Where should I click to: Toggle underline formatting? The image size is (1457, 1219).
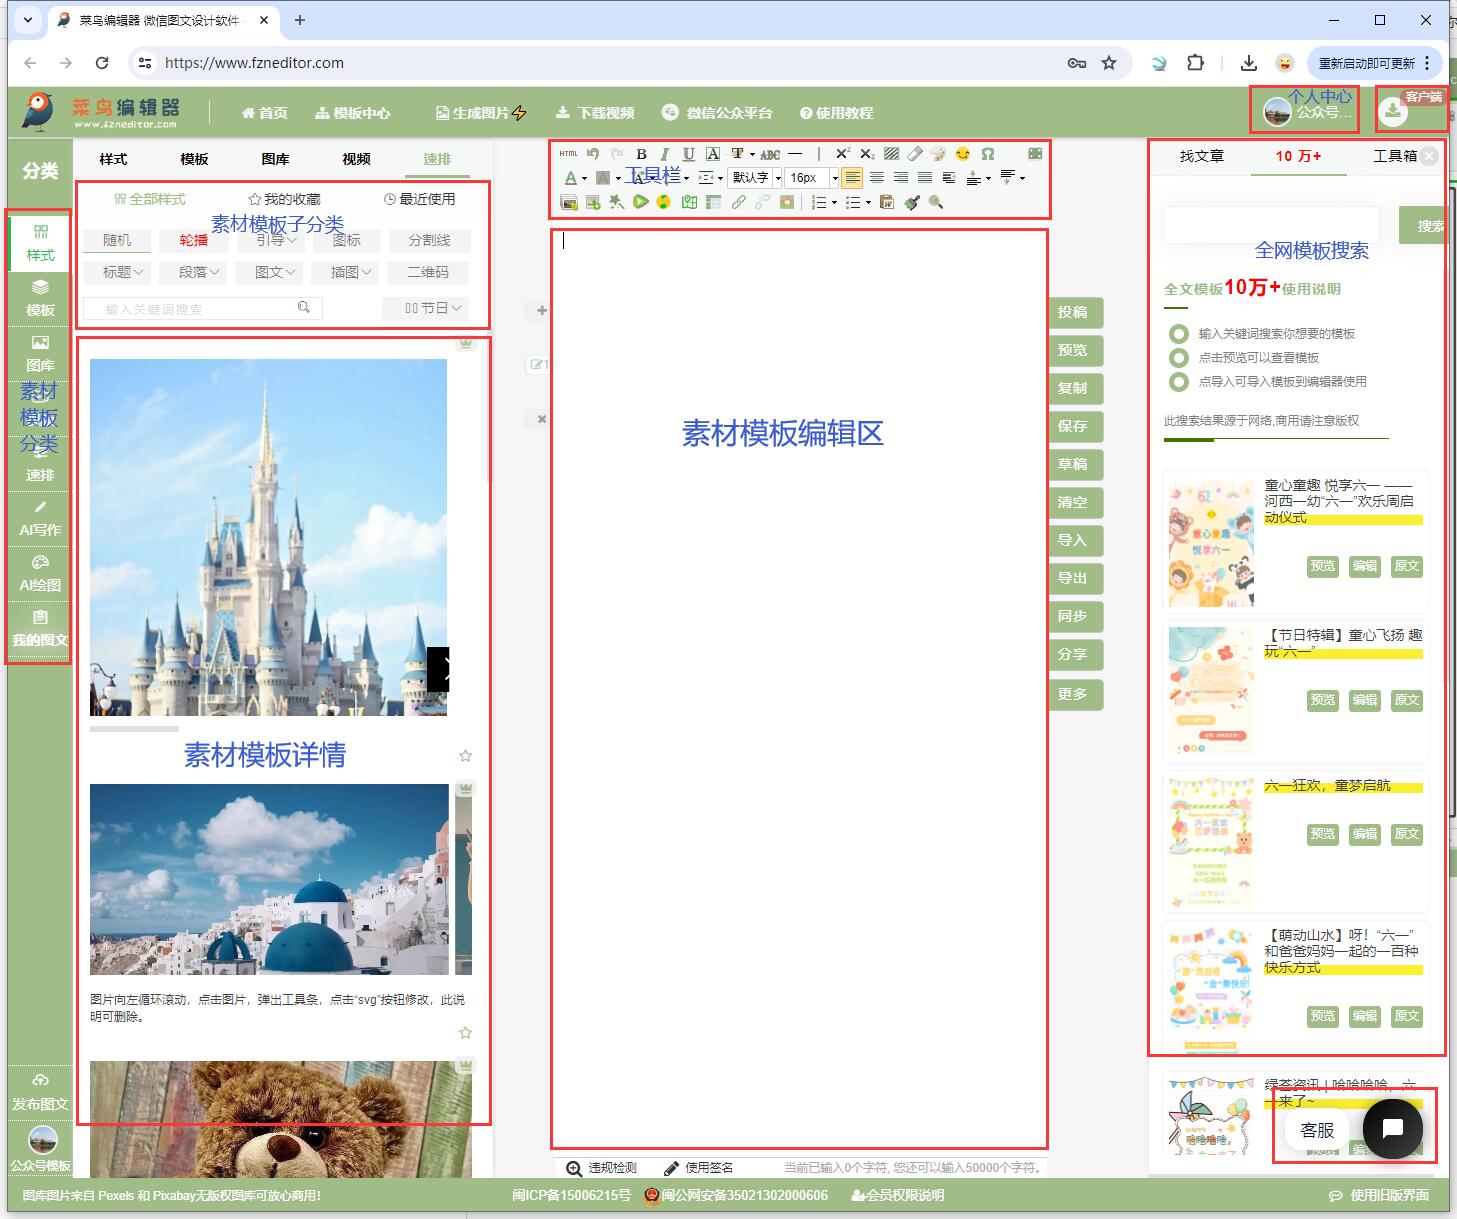coord(688,154)
